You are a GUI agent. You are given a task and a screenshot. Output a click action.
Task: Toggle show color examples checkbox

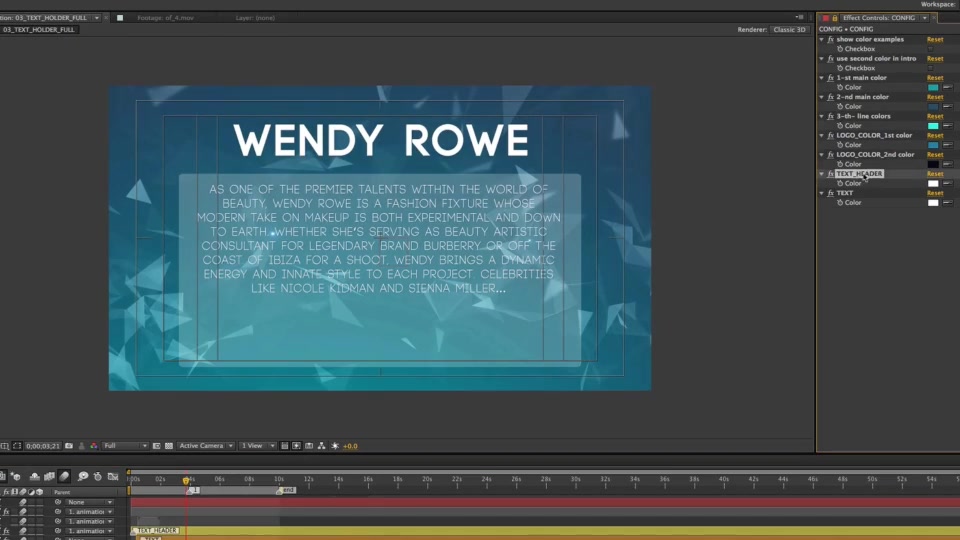tap(931, 48)
